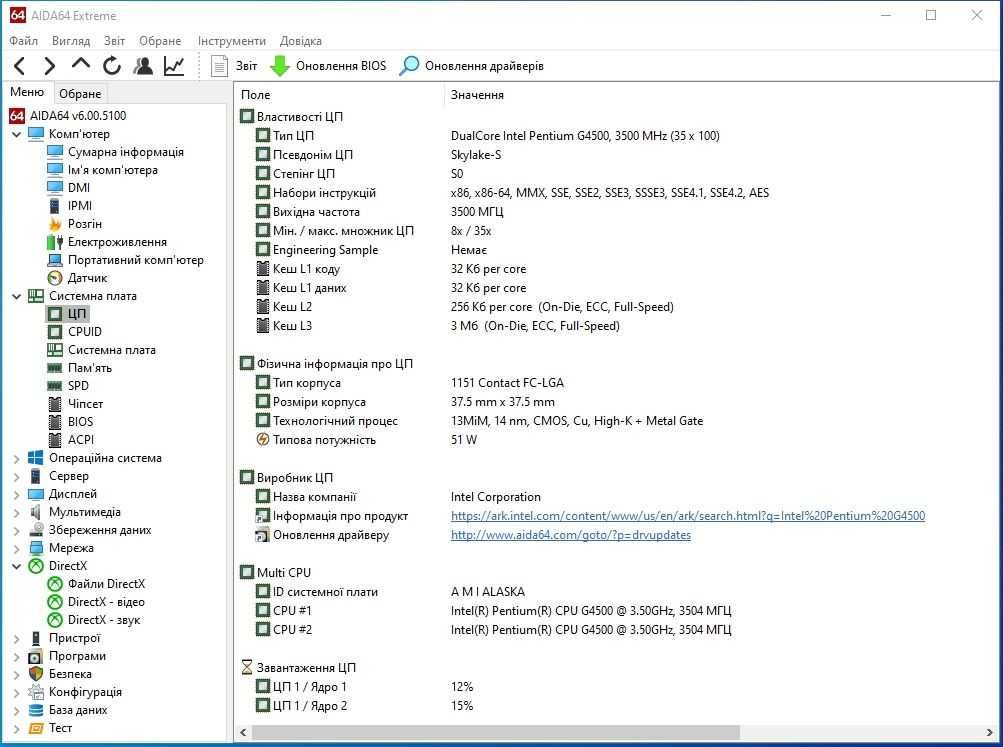The image size is (1003, 747).
Task: Expand the Пристрої node
Action: (17, 638)
